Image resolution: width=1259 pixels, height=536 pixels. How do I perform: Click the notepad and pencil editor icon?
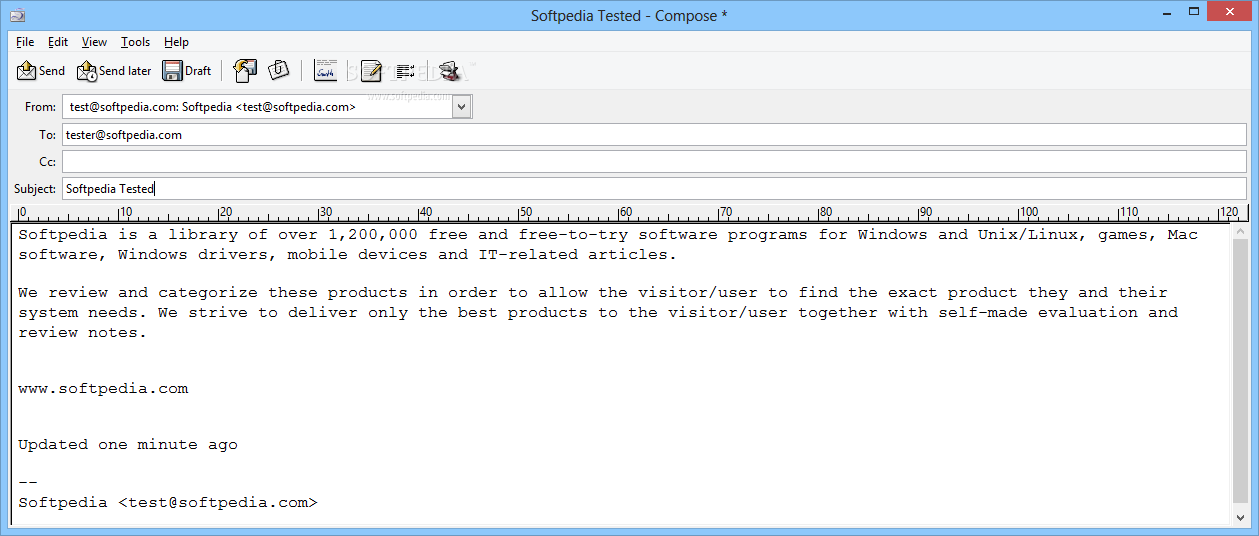point(371,71)
